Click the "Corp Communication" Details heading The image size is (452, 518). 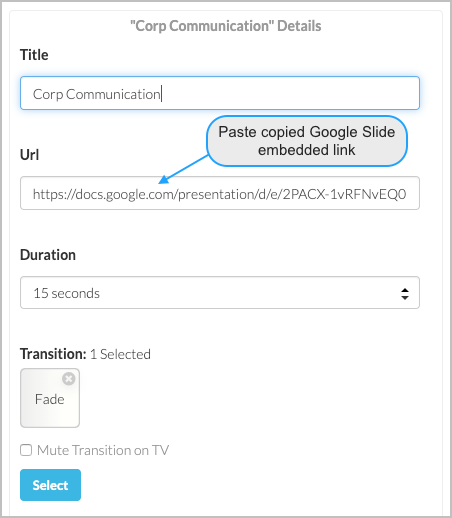(x=226, y=26)
